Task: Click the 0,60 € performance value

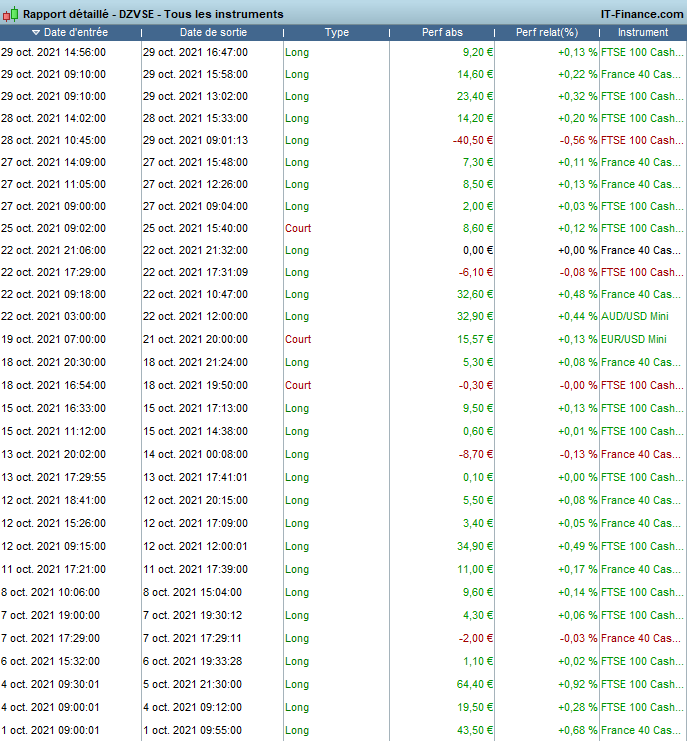Action: (x=478, y=431)
